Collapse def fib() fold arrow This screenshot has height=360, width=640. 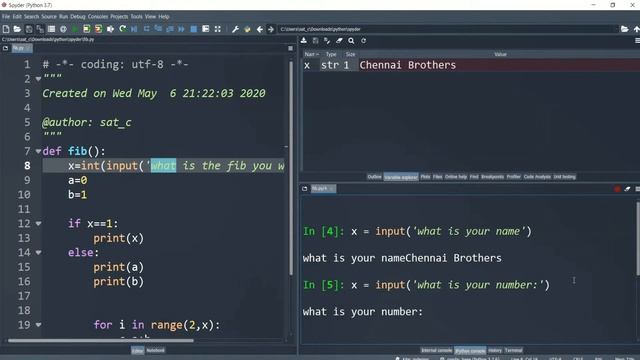coord(38,151)
